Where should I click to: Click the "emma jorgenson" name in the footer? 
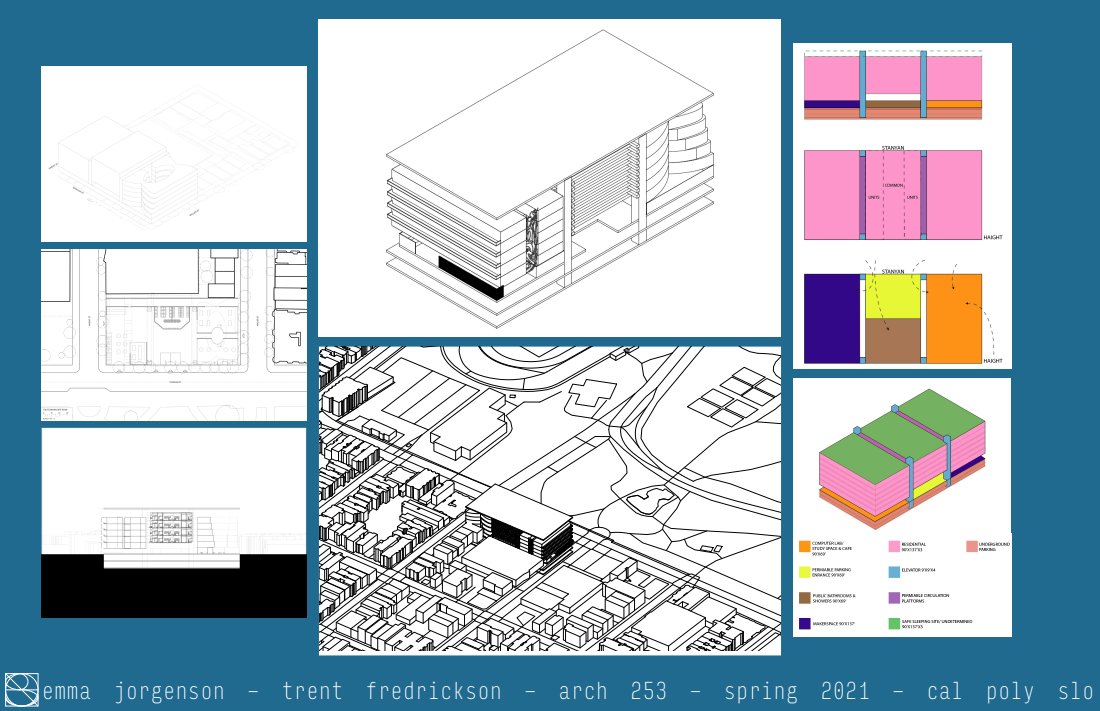133,691
